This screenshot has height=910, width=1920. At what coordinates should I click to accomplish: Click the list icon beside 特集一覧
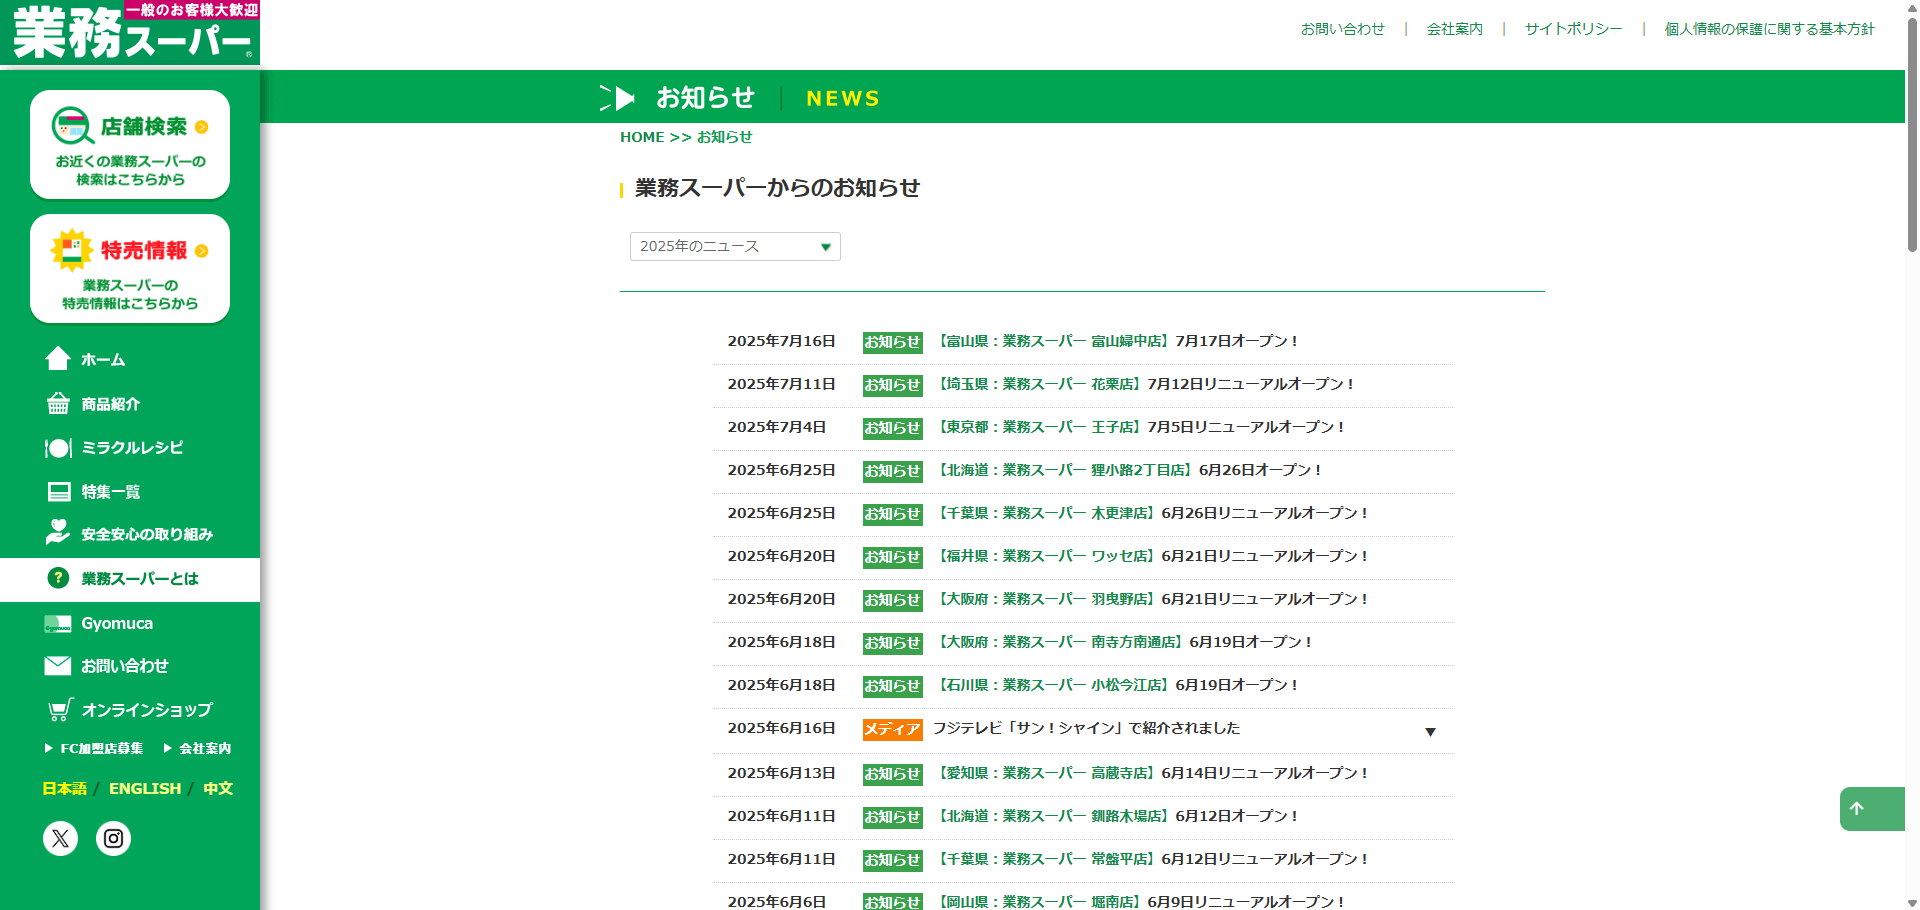click(59, 492)
